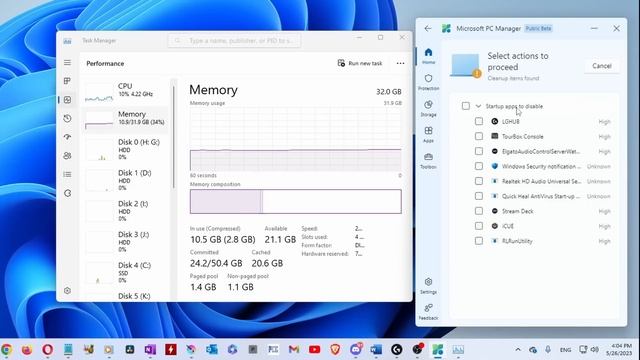Screen dimensions: 640x360
Task: Open Feedback in PC Manager sidebar
Action: coord(428,312)
